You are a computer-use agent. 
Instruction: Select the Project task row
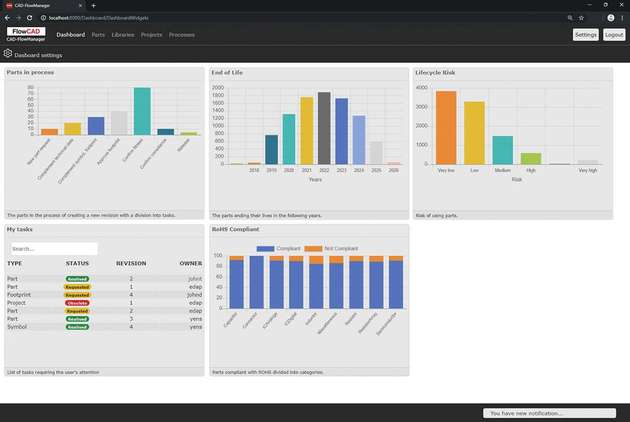104,303
